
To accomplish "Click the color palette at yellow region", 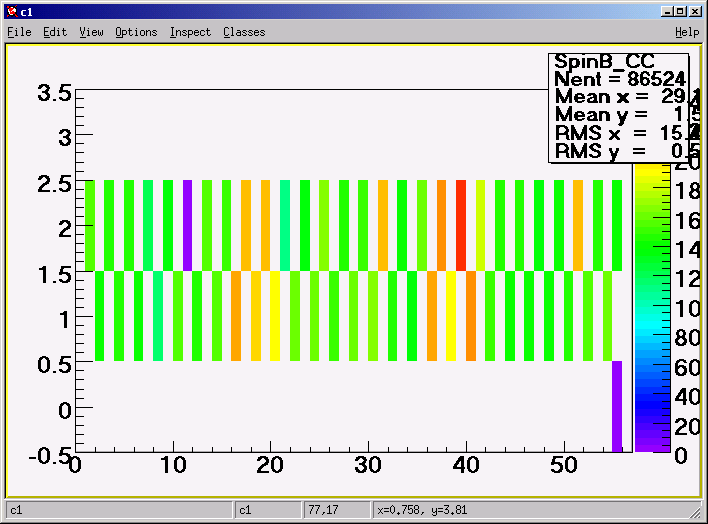I will click(x=652, y=175).
